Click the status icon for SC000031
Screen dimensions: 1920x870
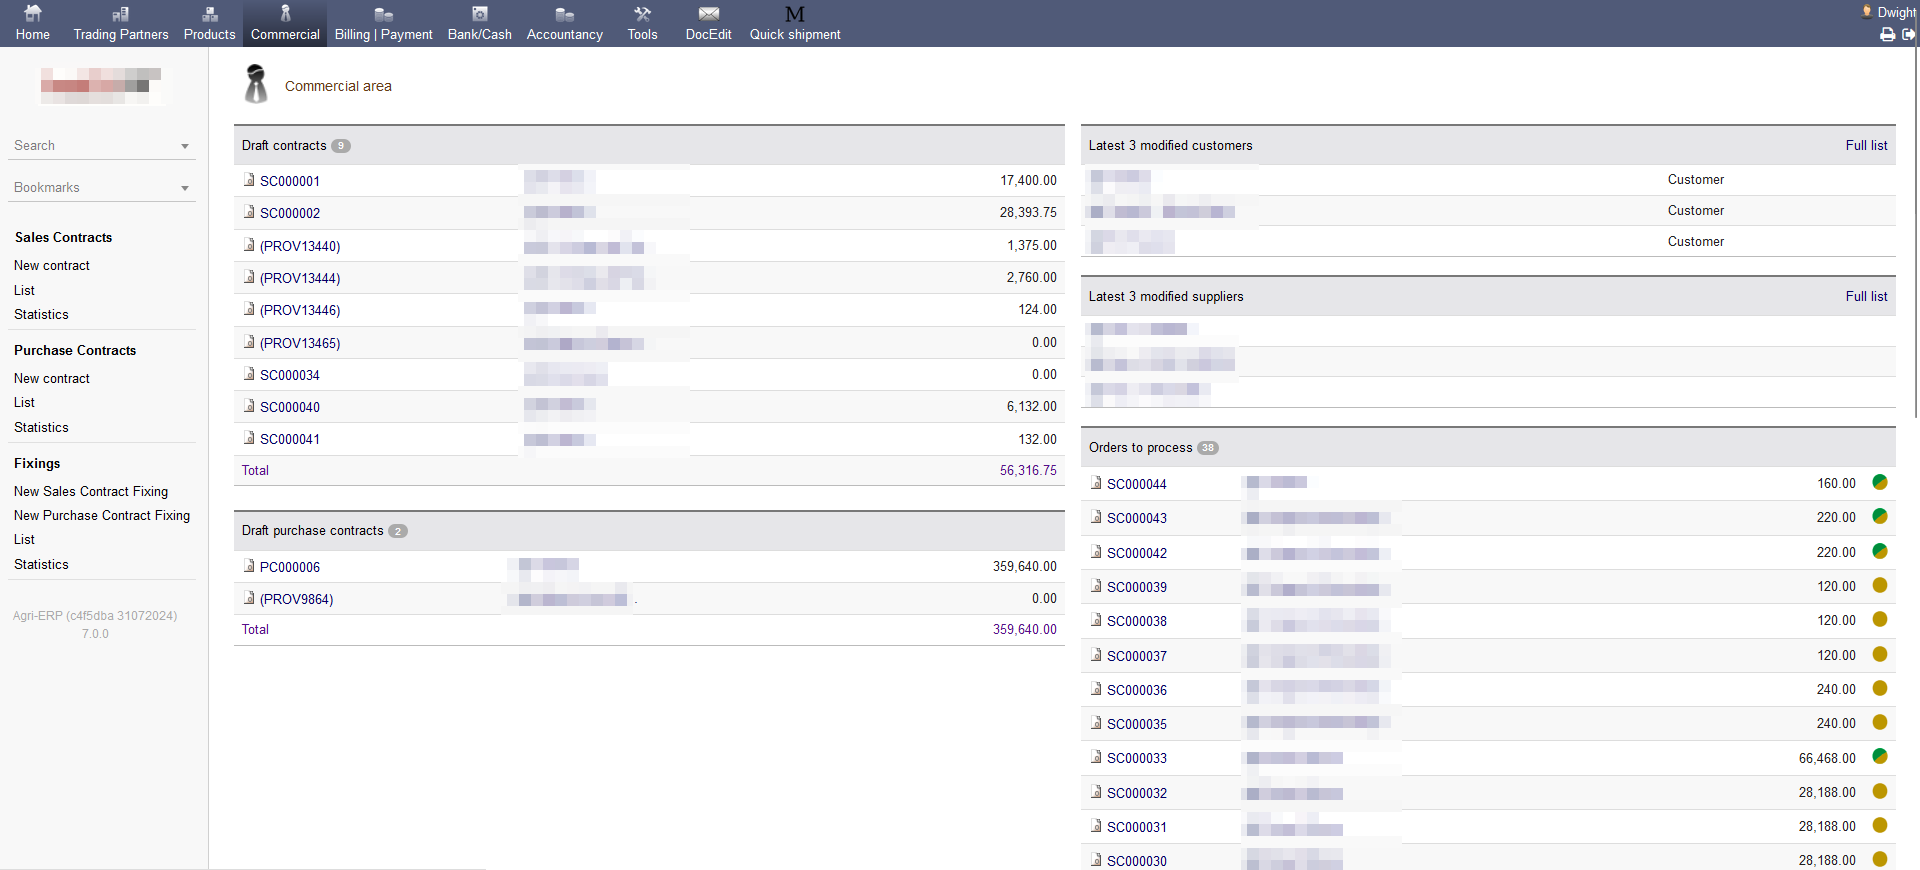1880,825
